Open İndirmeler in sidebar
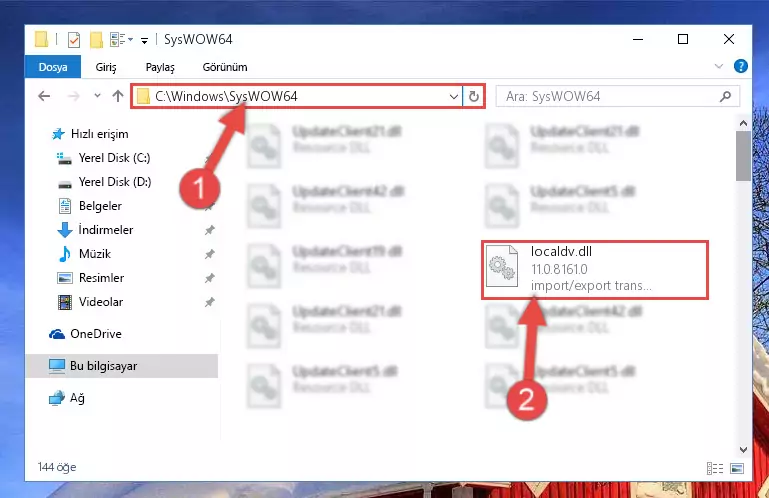Image resolution: width=769 pixels, height=498 pixels. [x=105, y=230]
